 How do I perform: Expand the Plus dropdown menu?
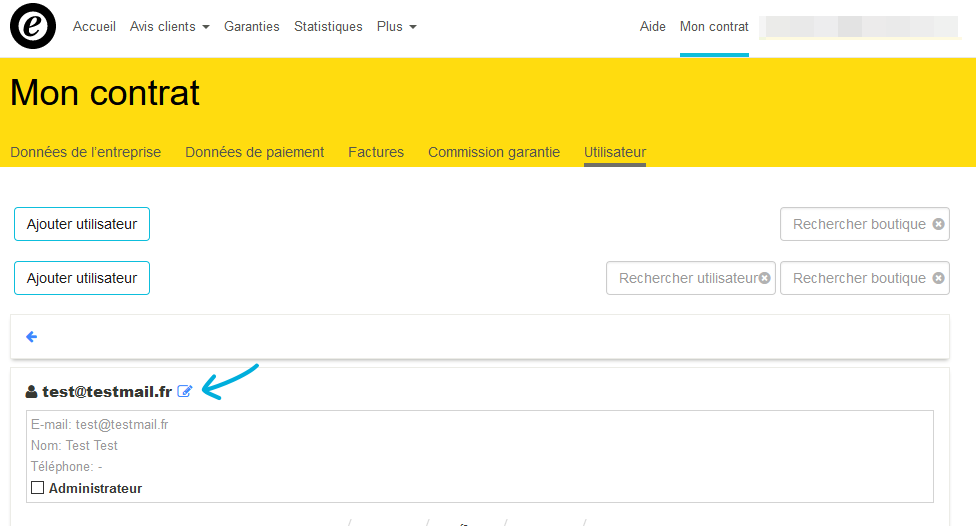(396, 27)
